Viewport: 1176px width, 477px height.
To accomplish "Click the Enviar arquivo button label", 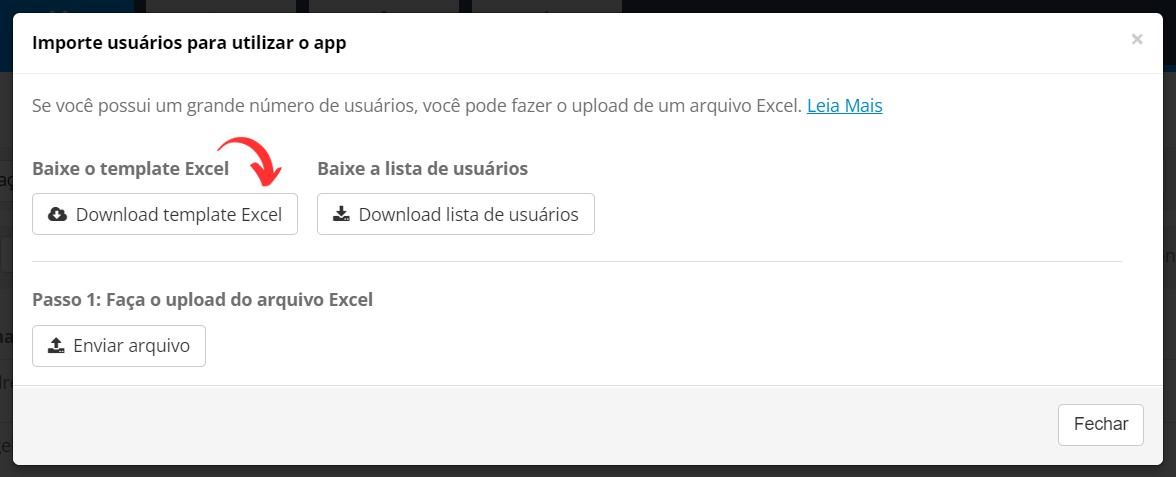I will point(131,346).
